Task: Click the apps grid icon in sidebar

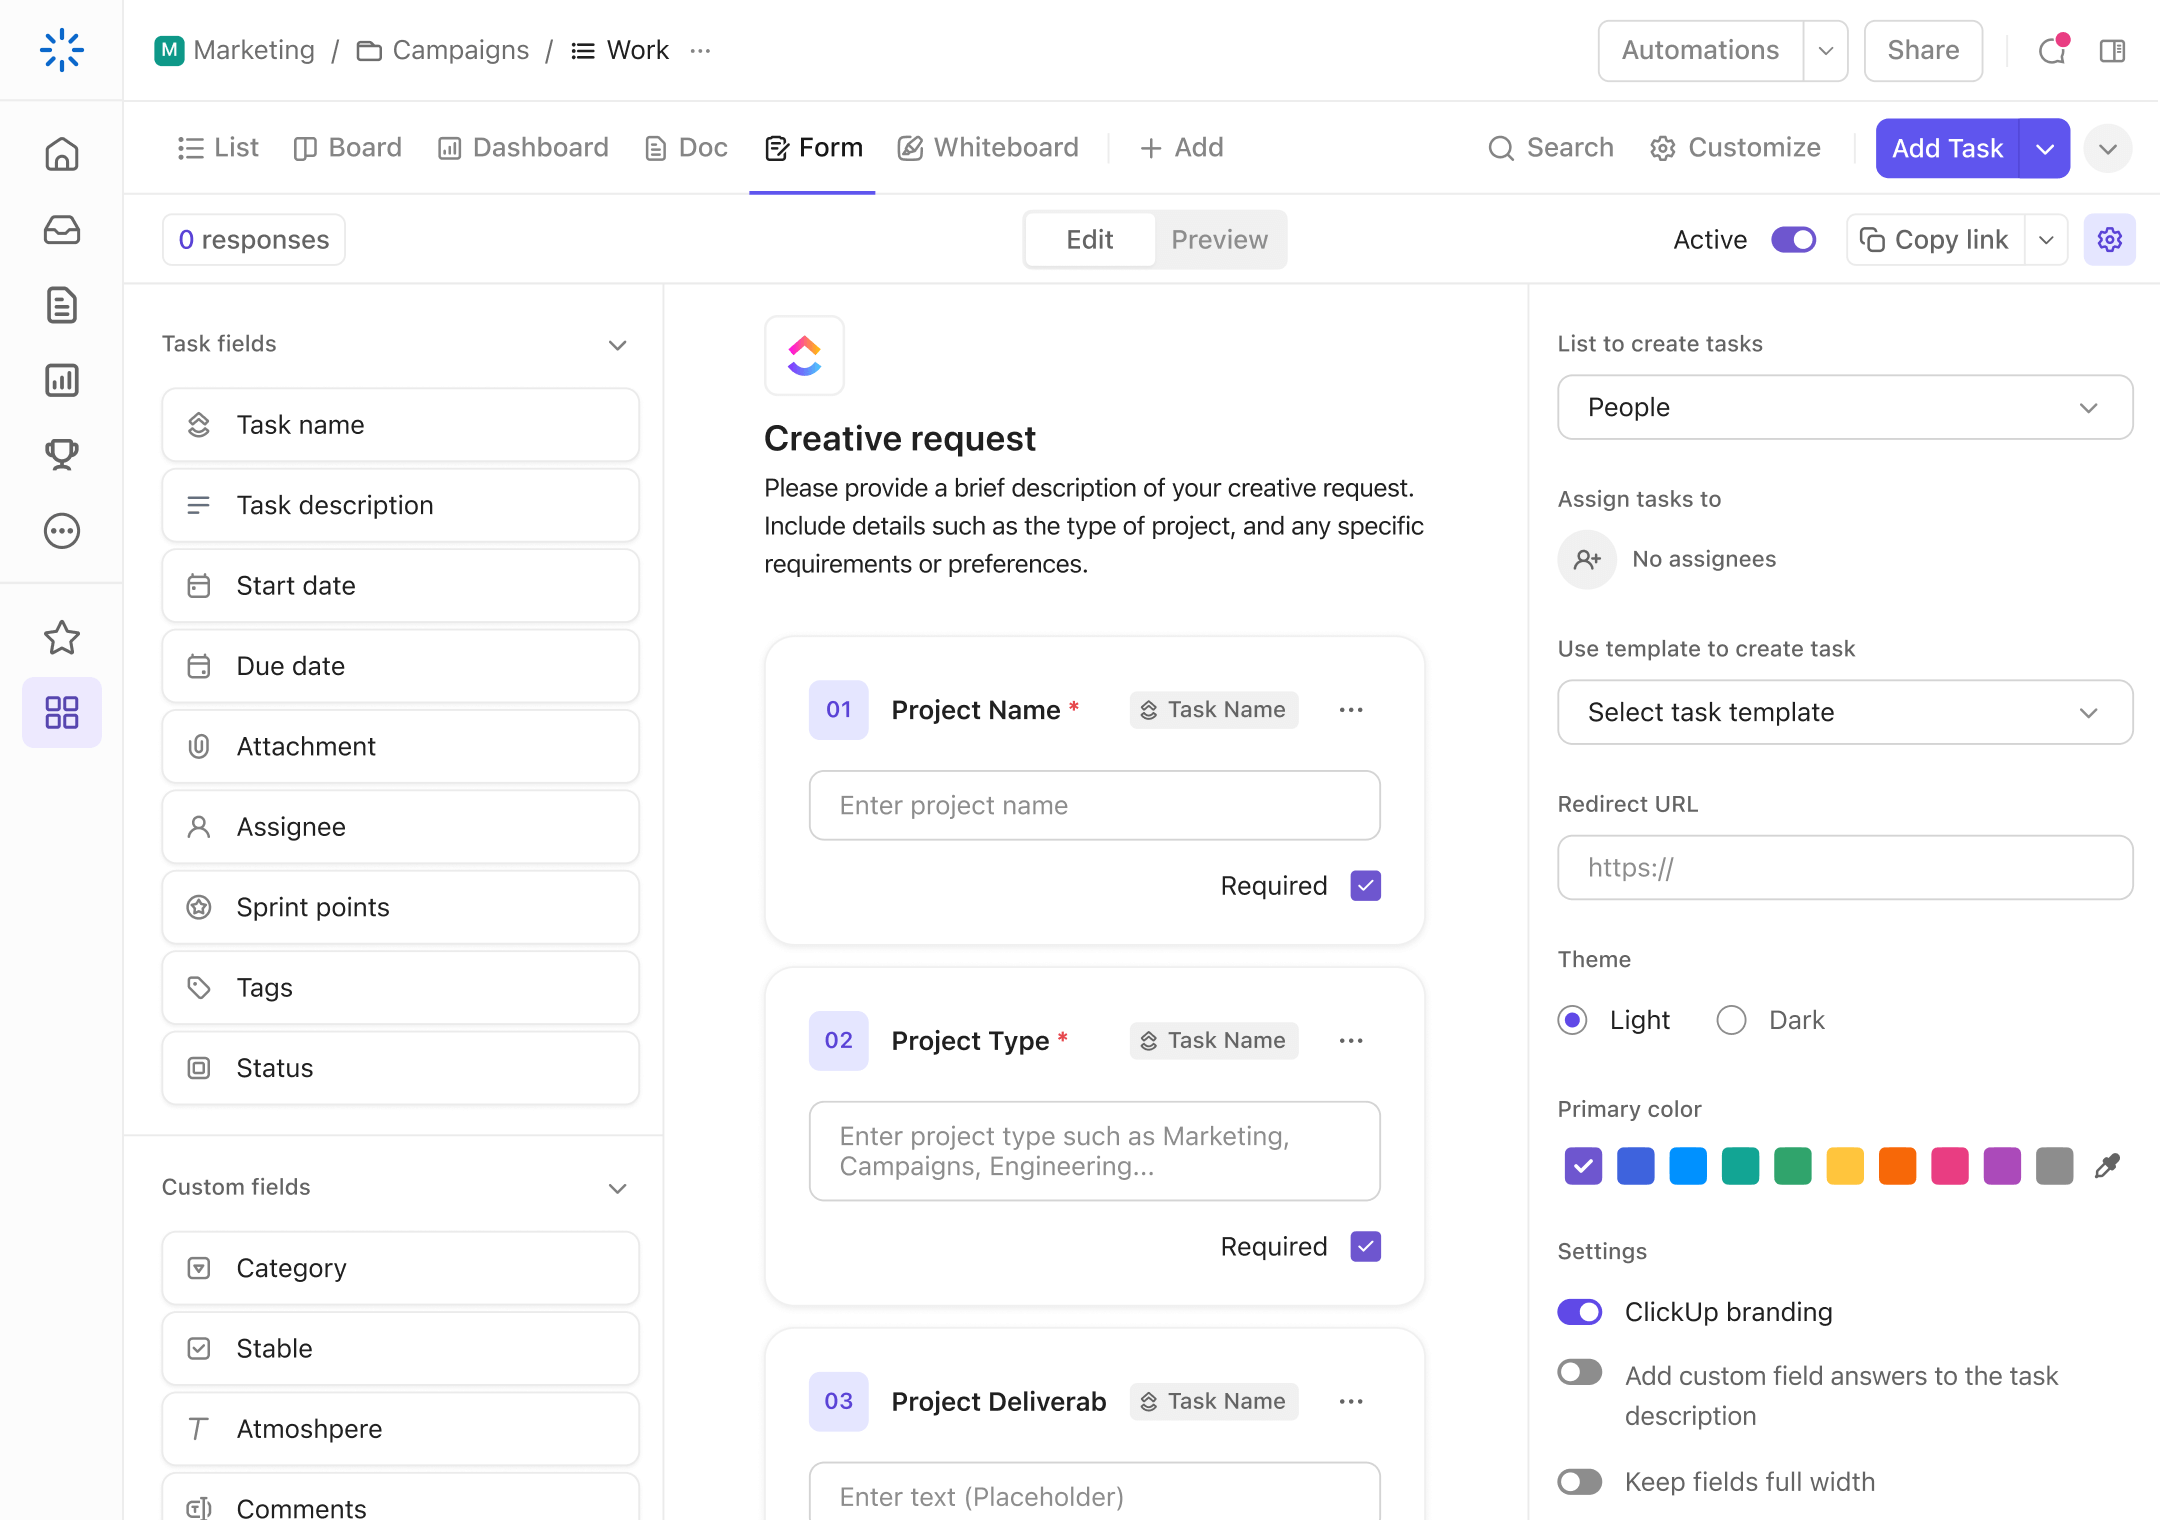Action: [x=63, y=712]
